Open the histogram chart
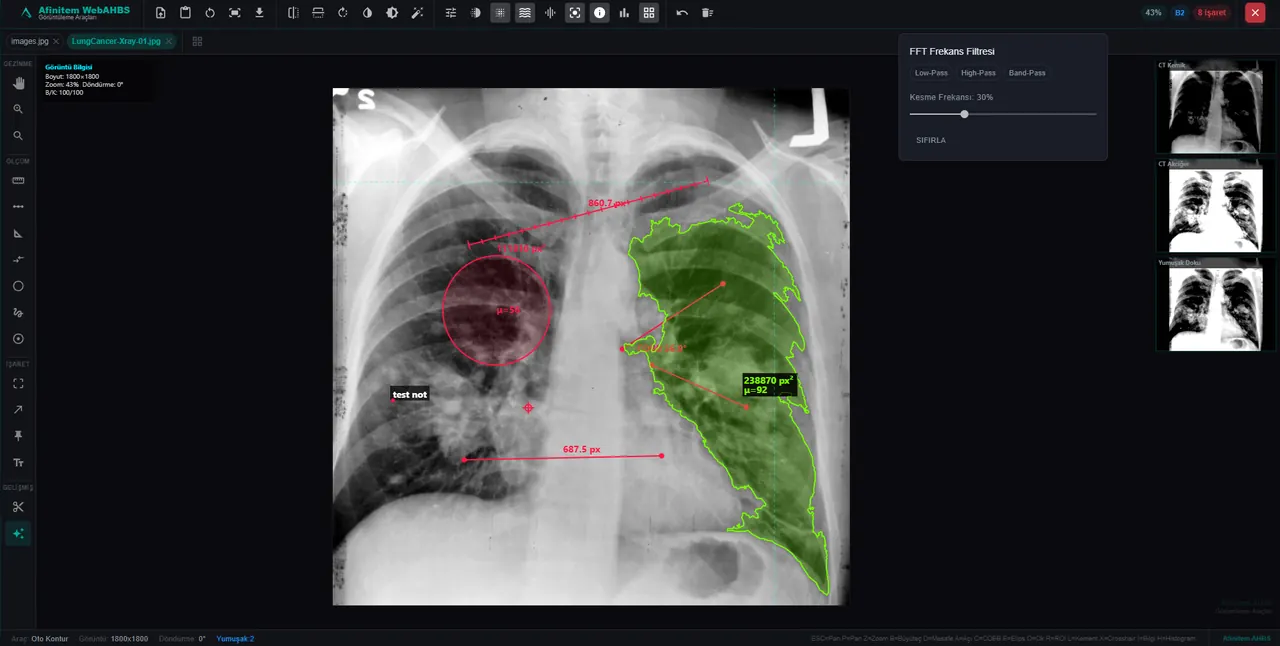 624,13
